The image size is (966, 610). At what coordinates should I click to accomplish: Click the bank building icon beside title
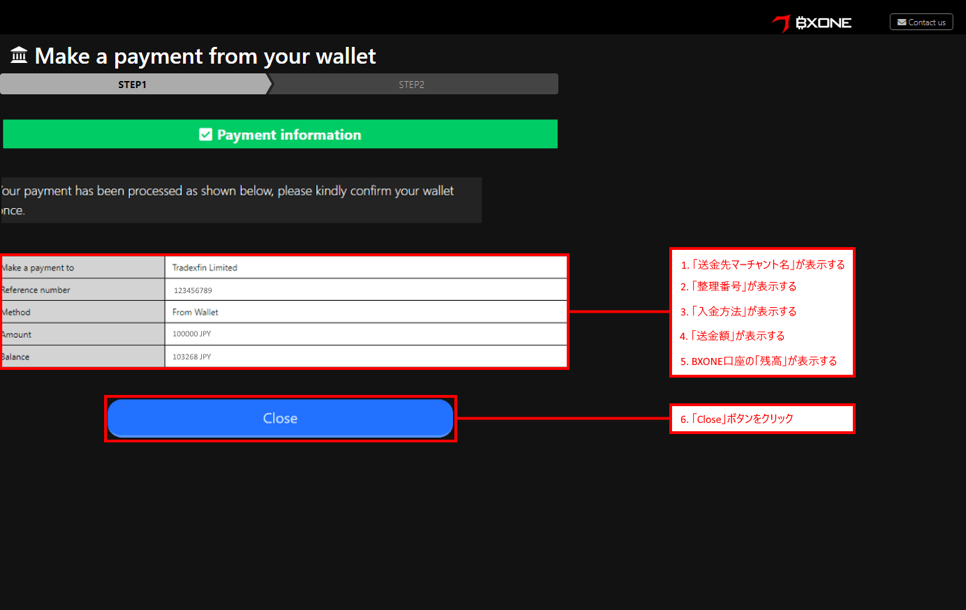pos(18,56)
